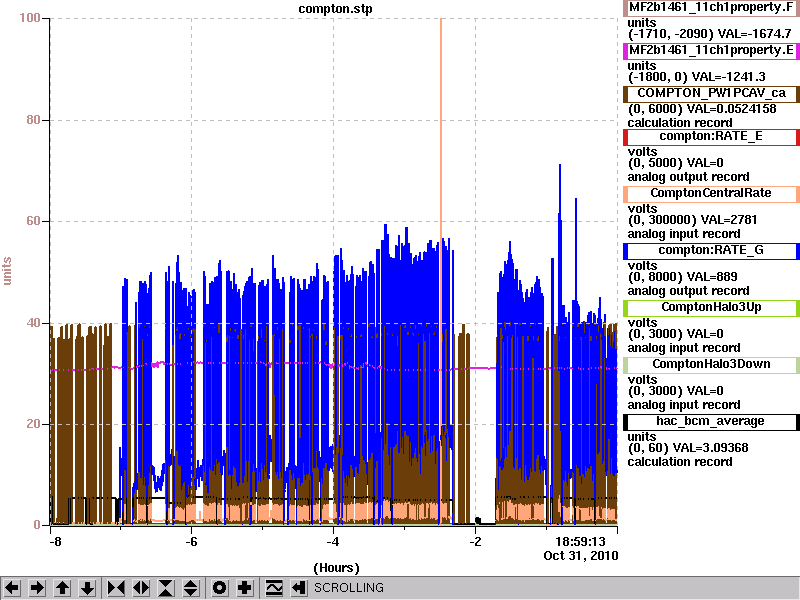The width and height of the screenshot is (800, 600).
Task: Click the -8 hours x-axis tick label
Action: coord(55,542)
